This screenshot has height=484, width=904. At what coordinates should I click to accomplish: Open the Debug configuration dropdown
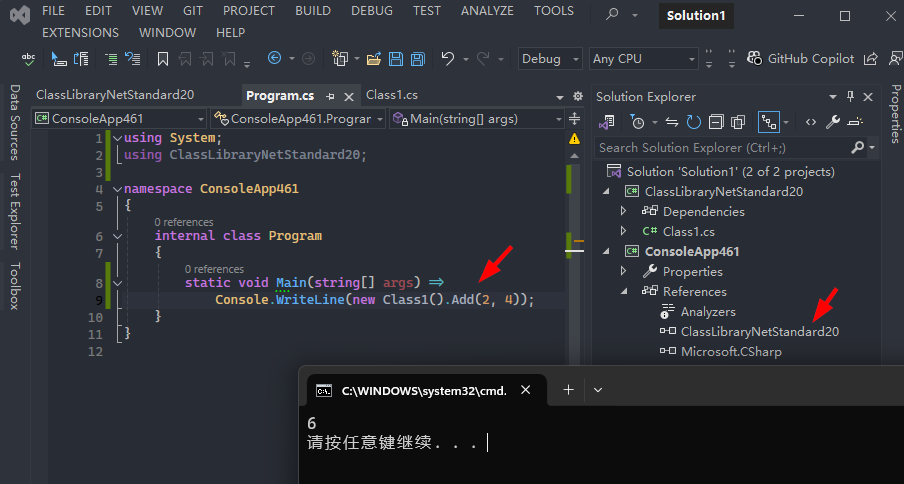[549, 59]
